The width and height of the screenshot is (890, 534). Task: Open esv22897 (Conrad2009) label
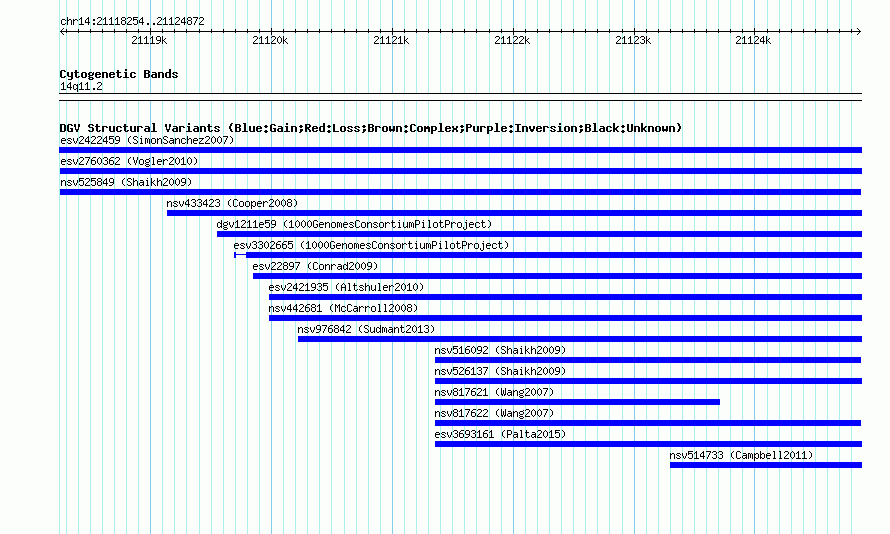pyautogui.click(x=315, y=266)
